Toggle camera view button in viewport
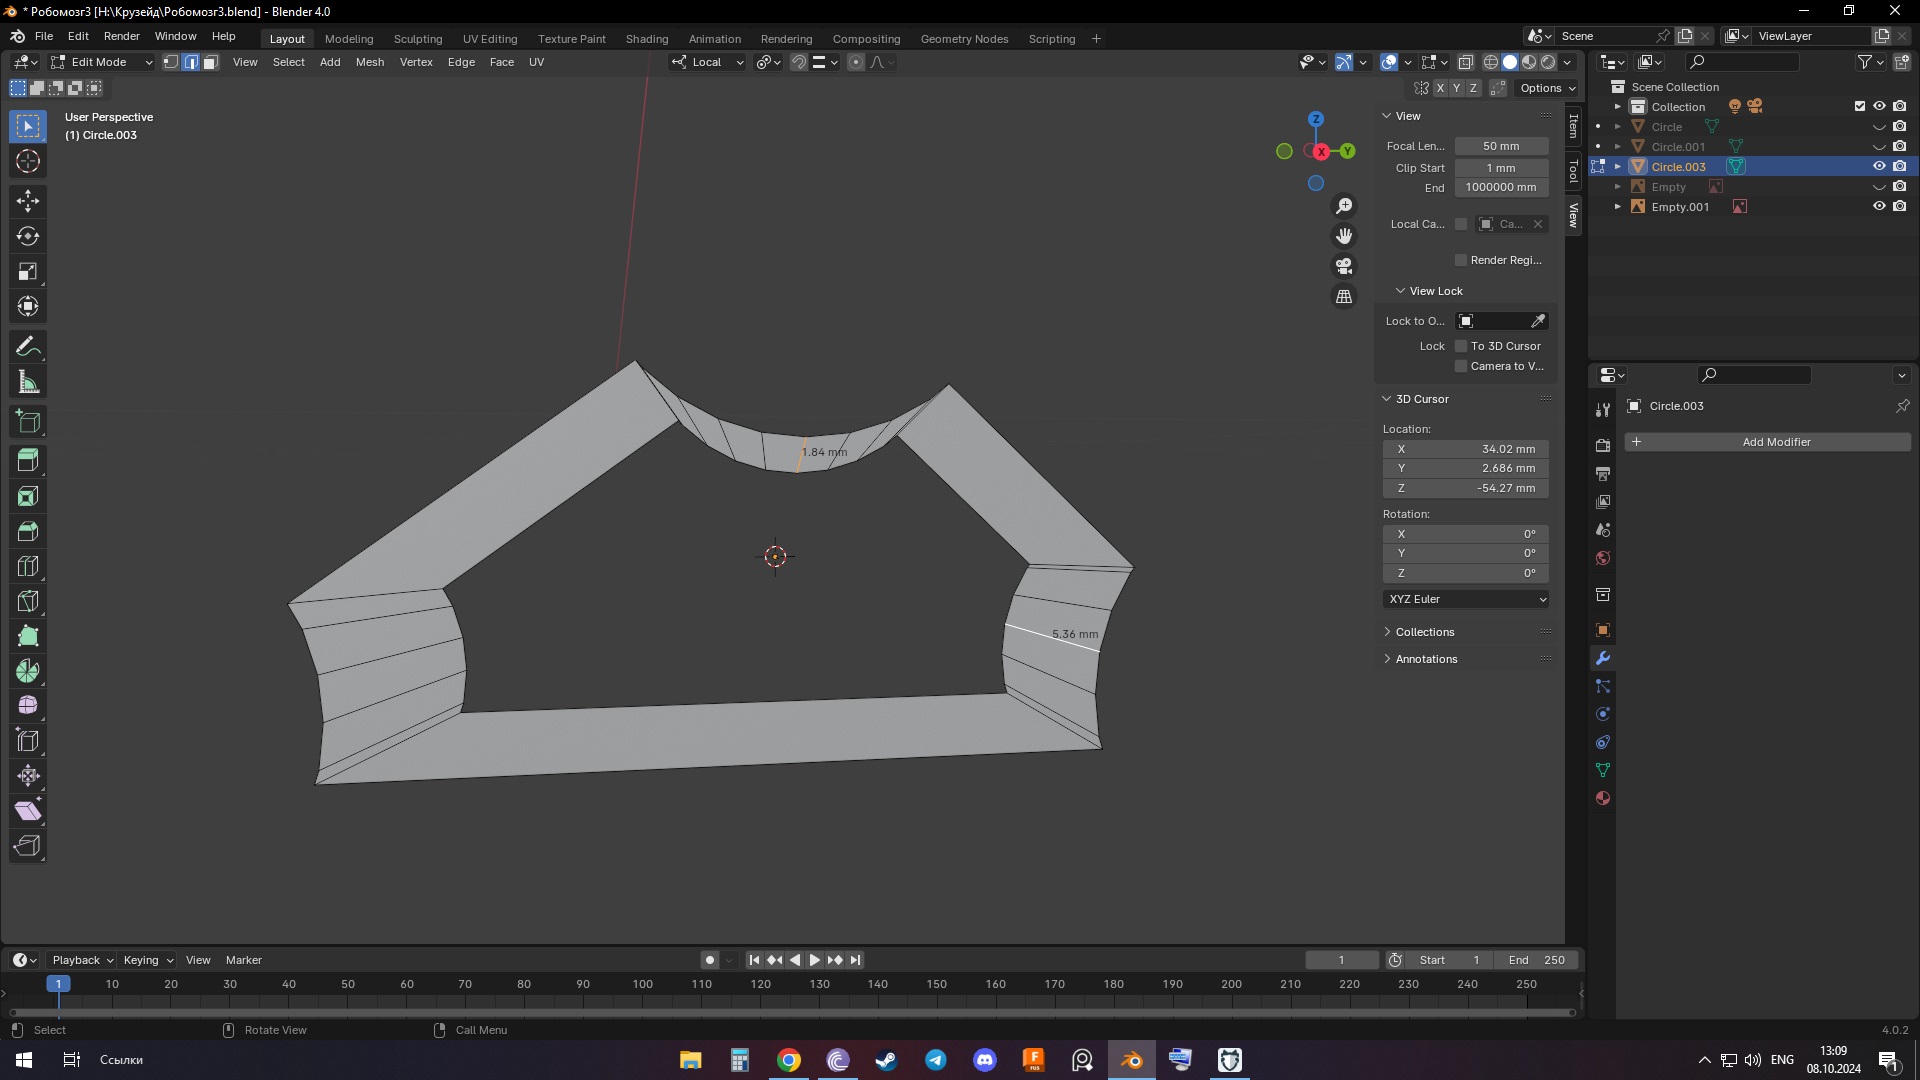Viewport: 1920px width, 1080px height. click(x=1344, y=266)
